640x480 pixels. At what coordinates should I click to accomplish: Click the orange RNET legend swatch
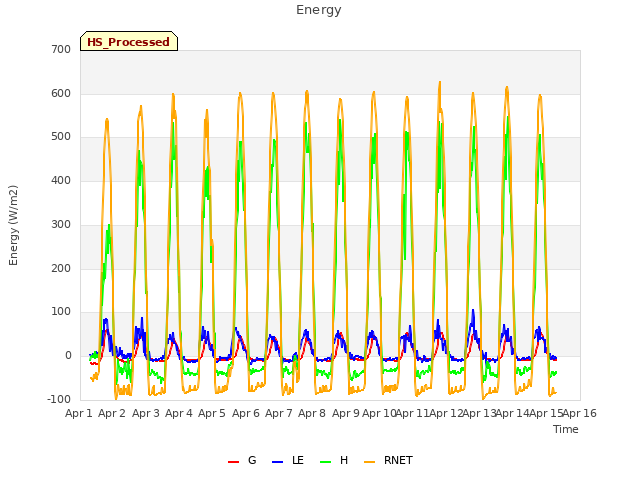pyautogui.click(x=369, y=462)
